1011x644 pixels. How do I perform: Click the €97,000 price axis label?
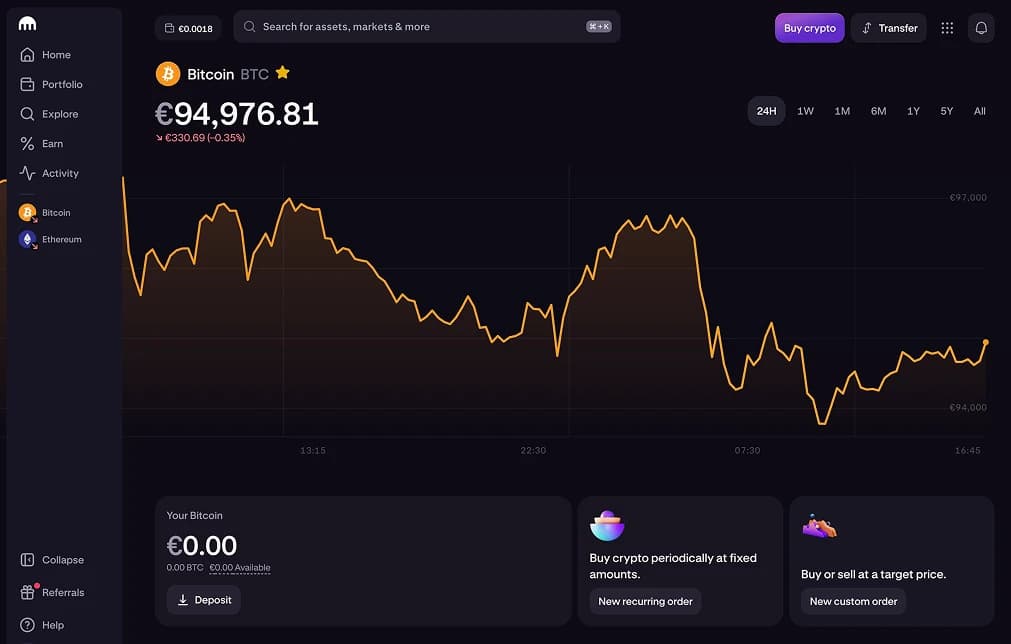tap(968, 197)
